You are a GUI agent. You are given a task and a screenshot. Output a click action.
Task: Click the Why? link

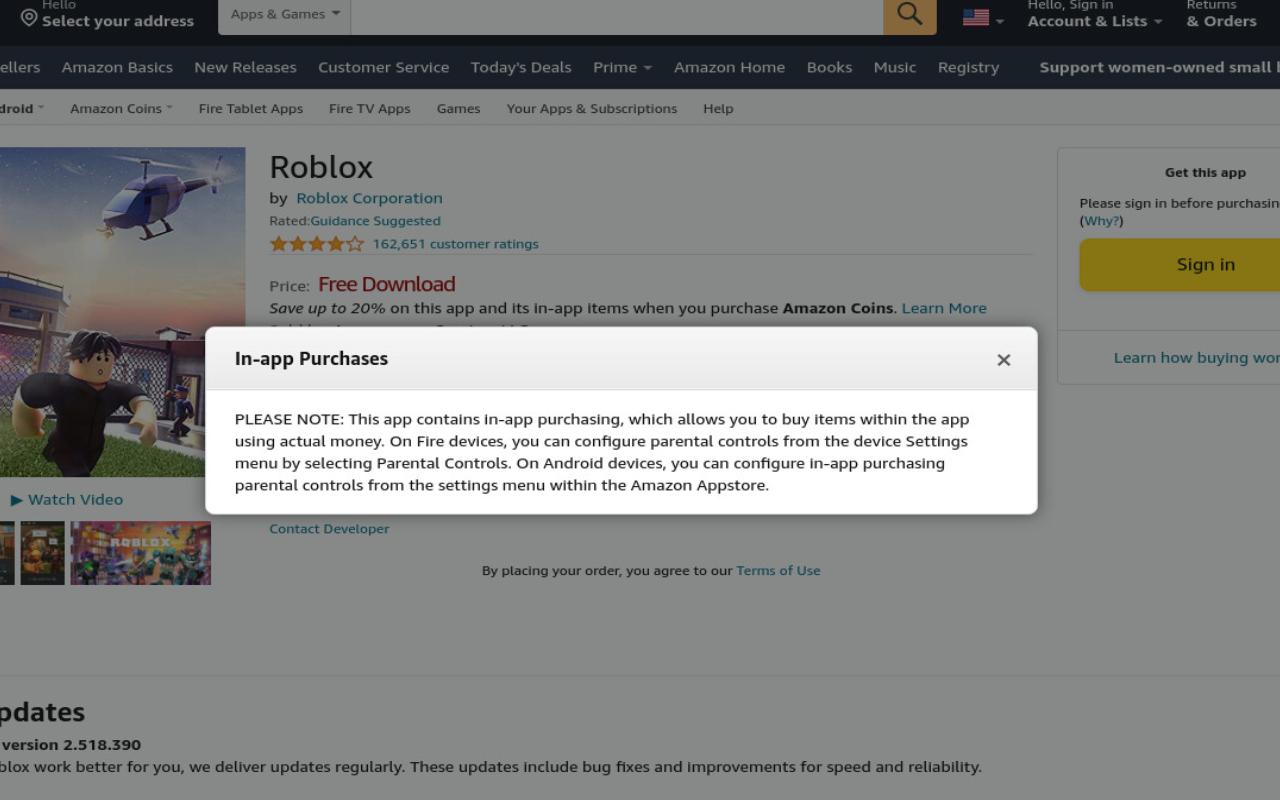pos(1101,221)
